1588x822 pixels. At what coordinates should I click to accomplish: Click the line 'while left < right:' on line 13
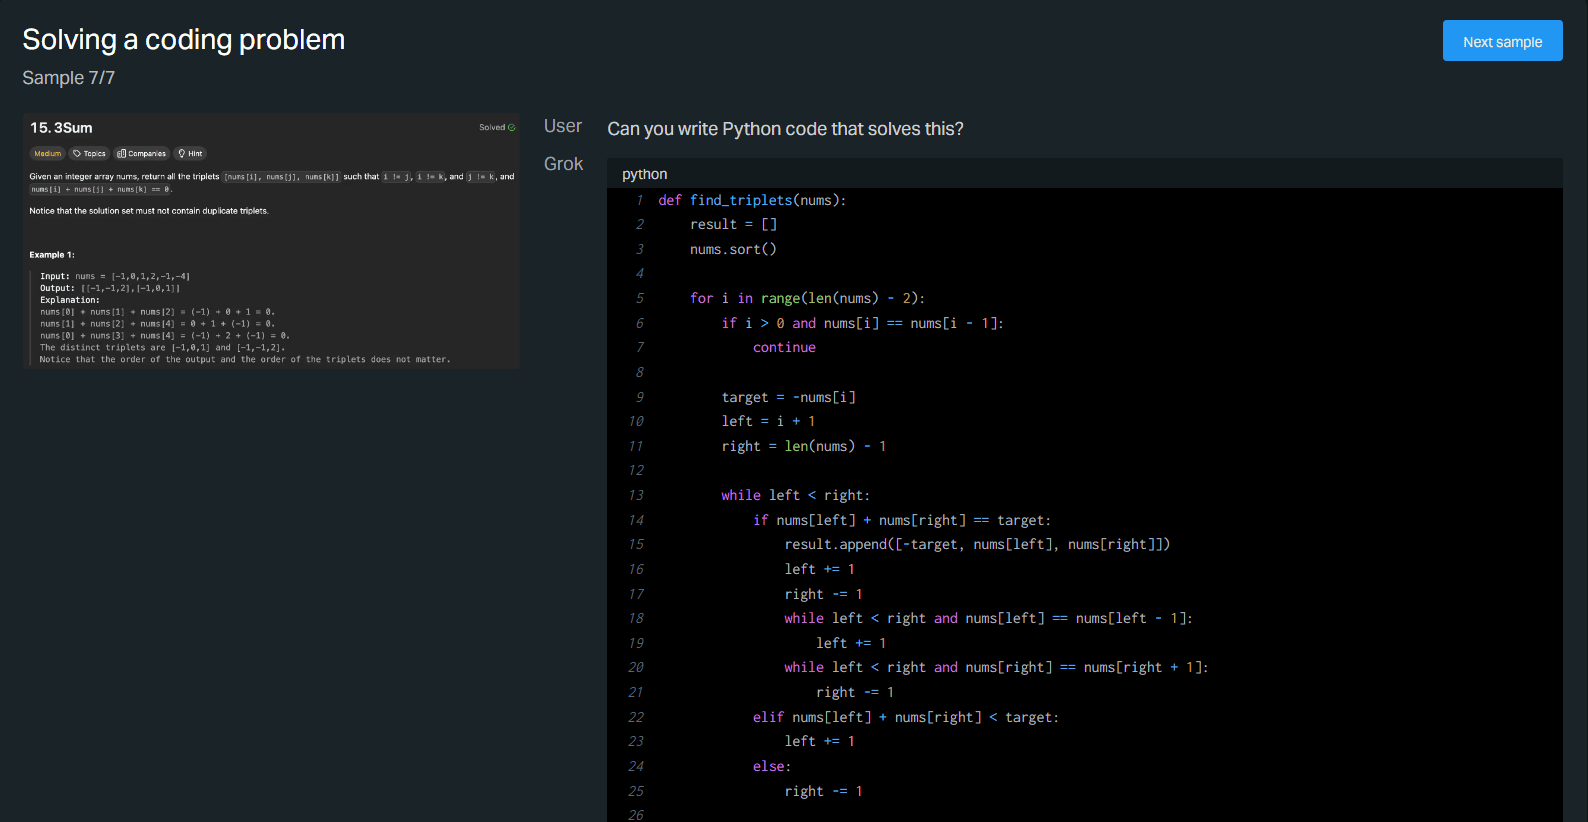(x=795, y=495)
